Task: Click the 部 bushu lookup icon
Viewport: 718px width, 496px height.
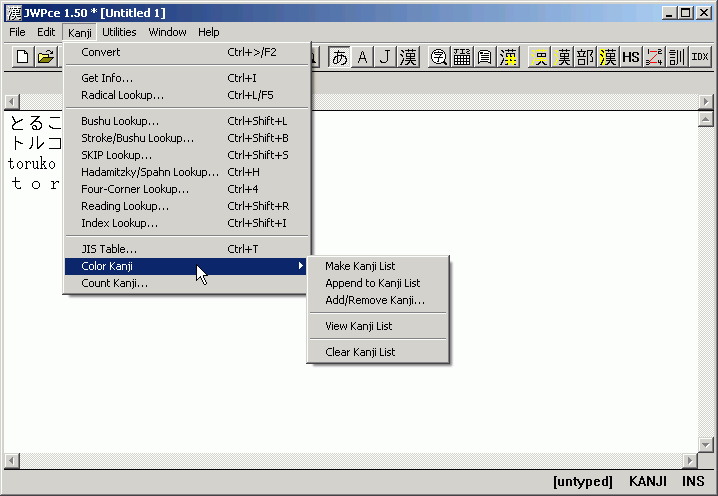Action: pyautogui.click(x=585, y=57)
